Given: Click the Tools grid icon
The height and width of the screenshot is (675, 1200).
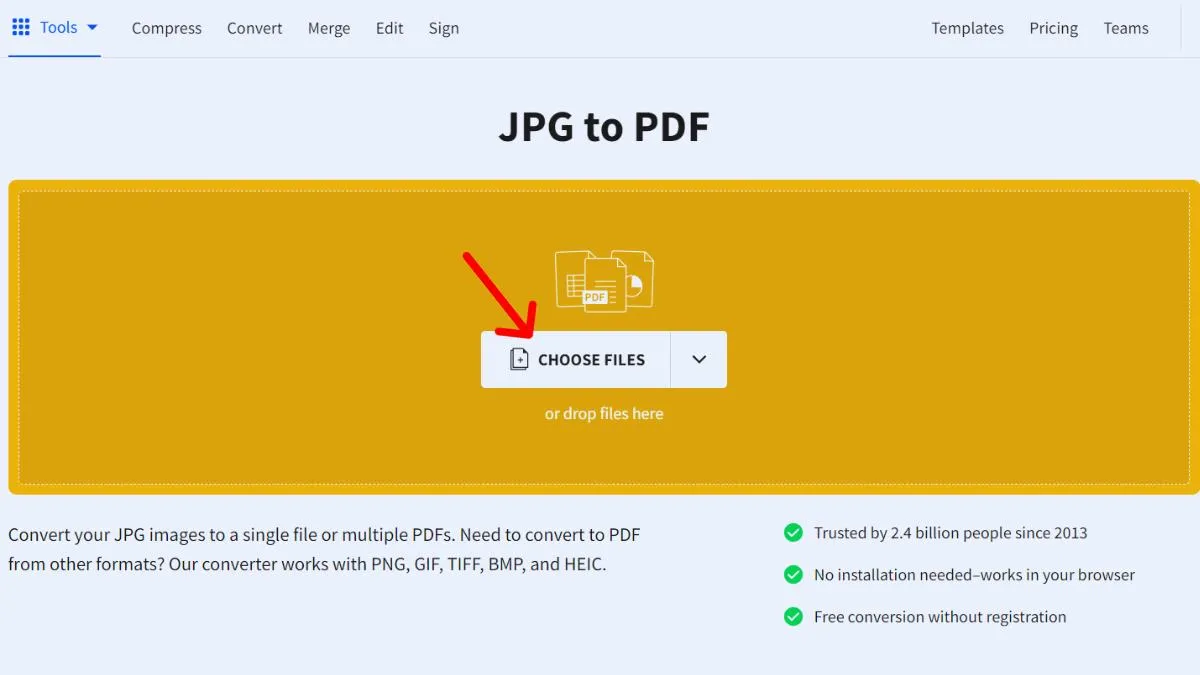Looking at the screenshot, I should click(x=20, y=27).
